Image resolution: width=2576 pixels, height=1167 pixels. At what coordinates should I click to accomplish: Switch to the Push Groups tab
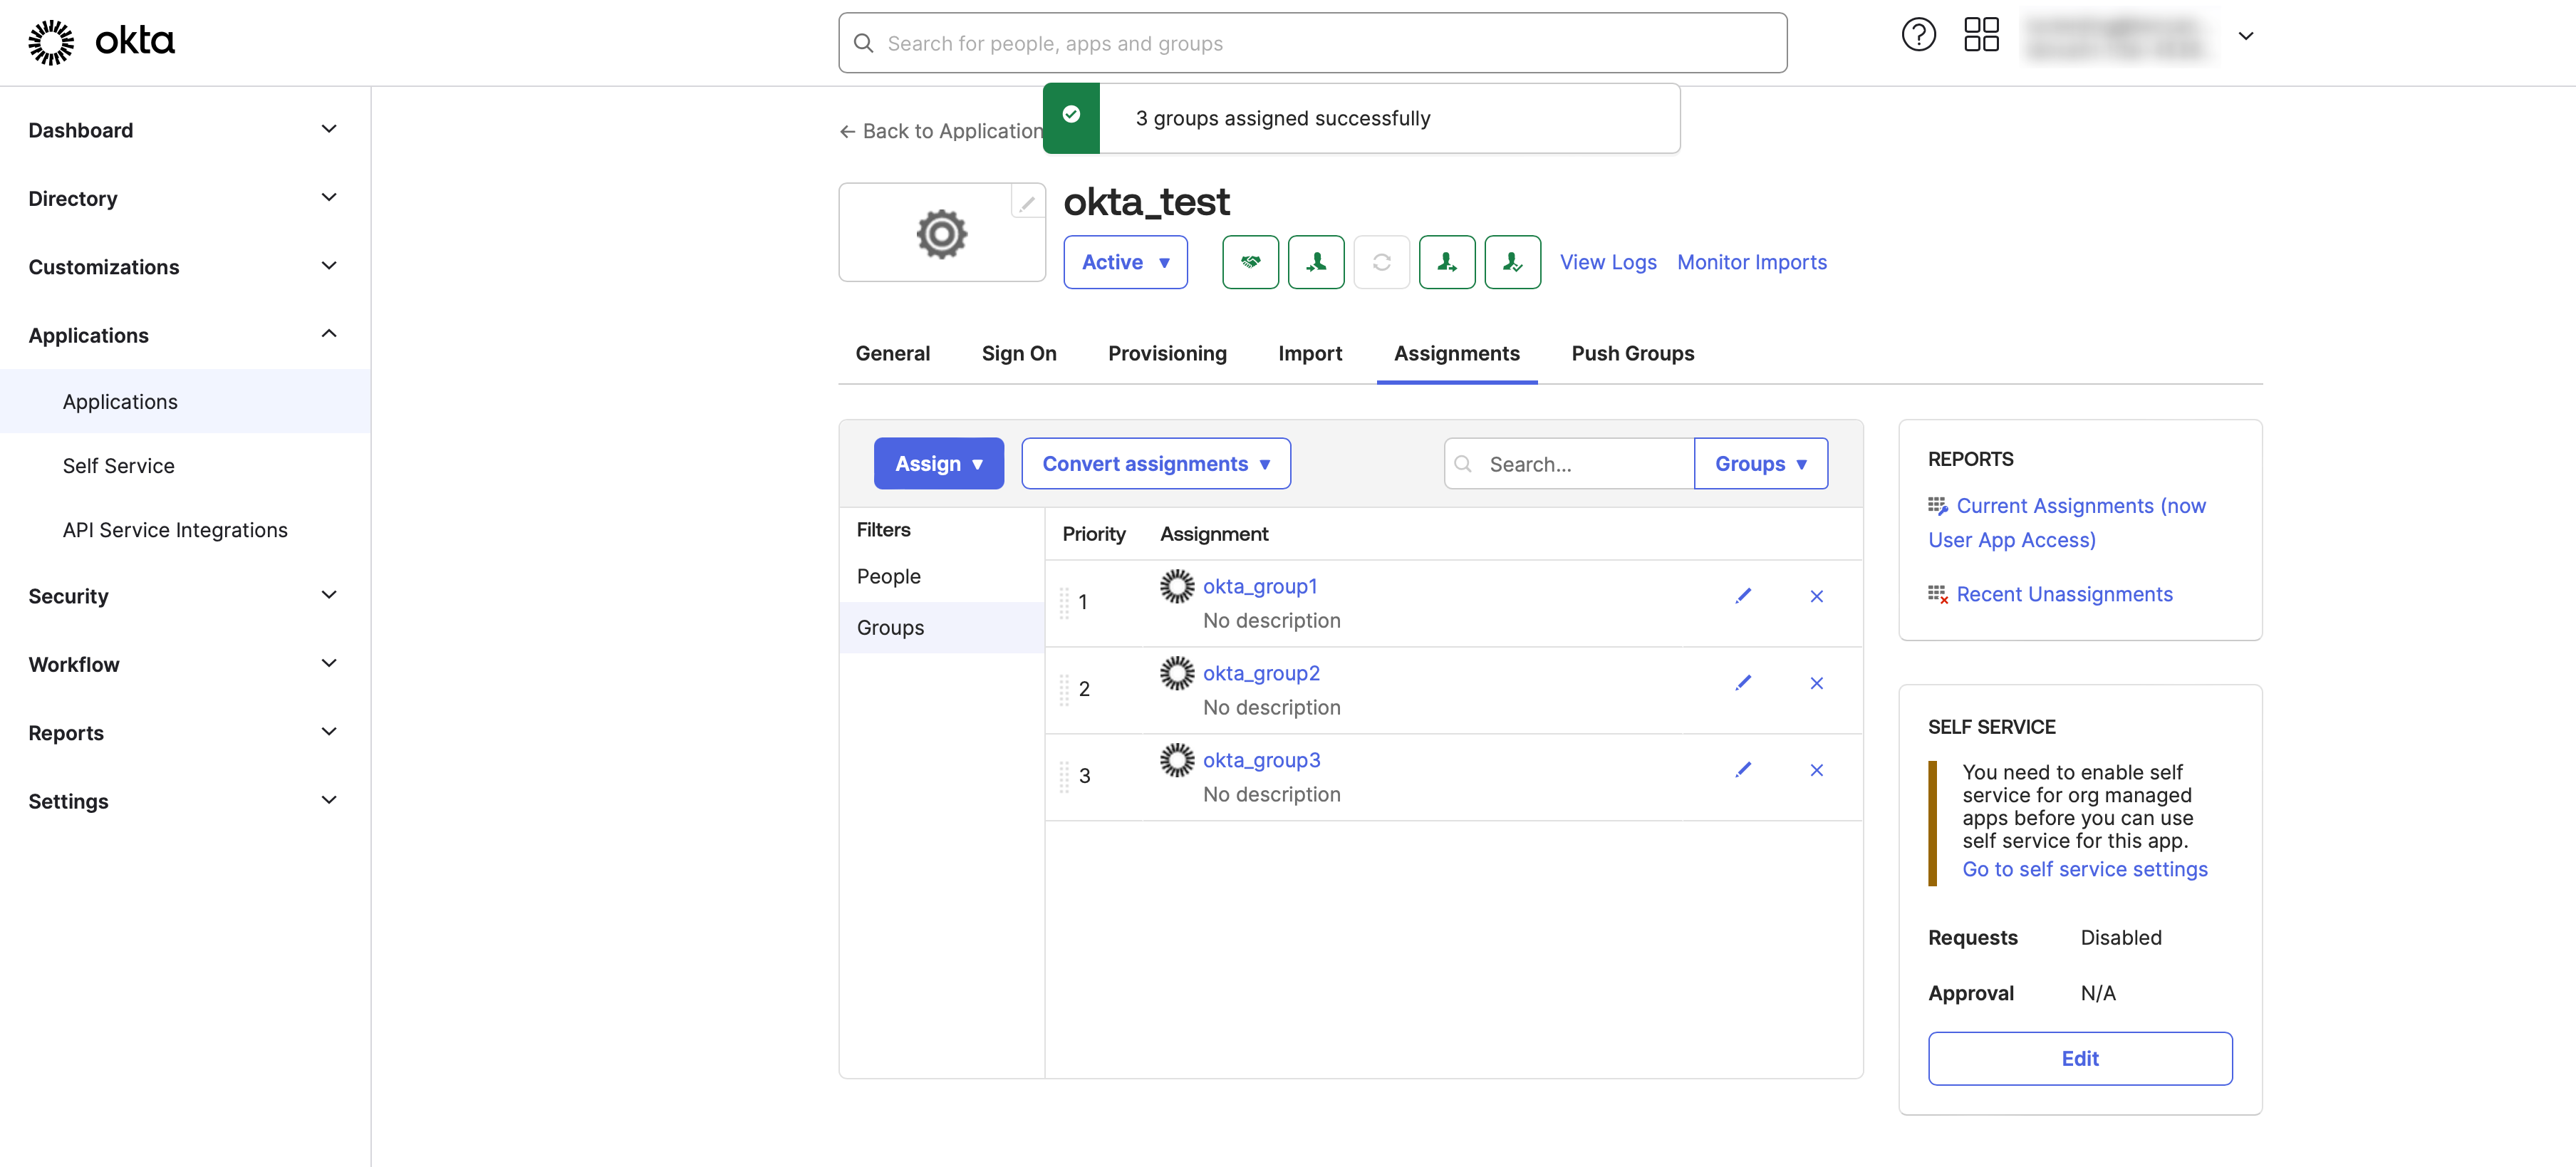point(1632,354)
